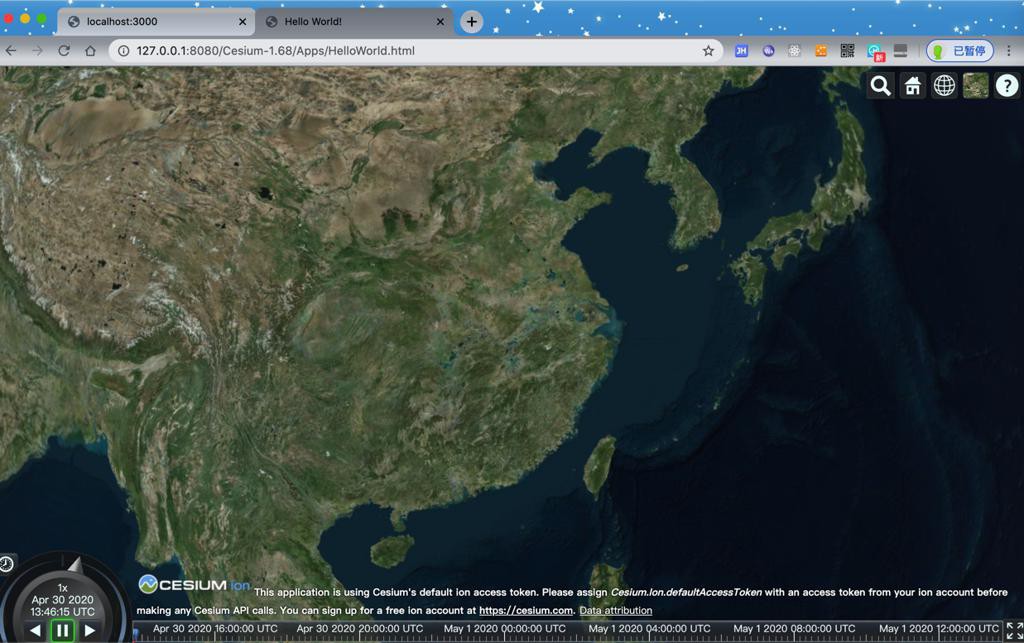Click the profile button labeled 已暂停
This screenshot has width=1024, height=643.
[x=960, y=50]
